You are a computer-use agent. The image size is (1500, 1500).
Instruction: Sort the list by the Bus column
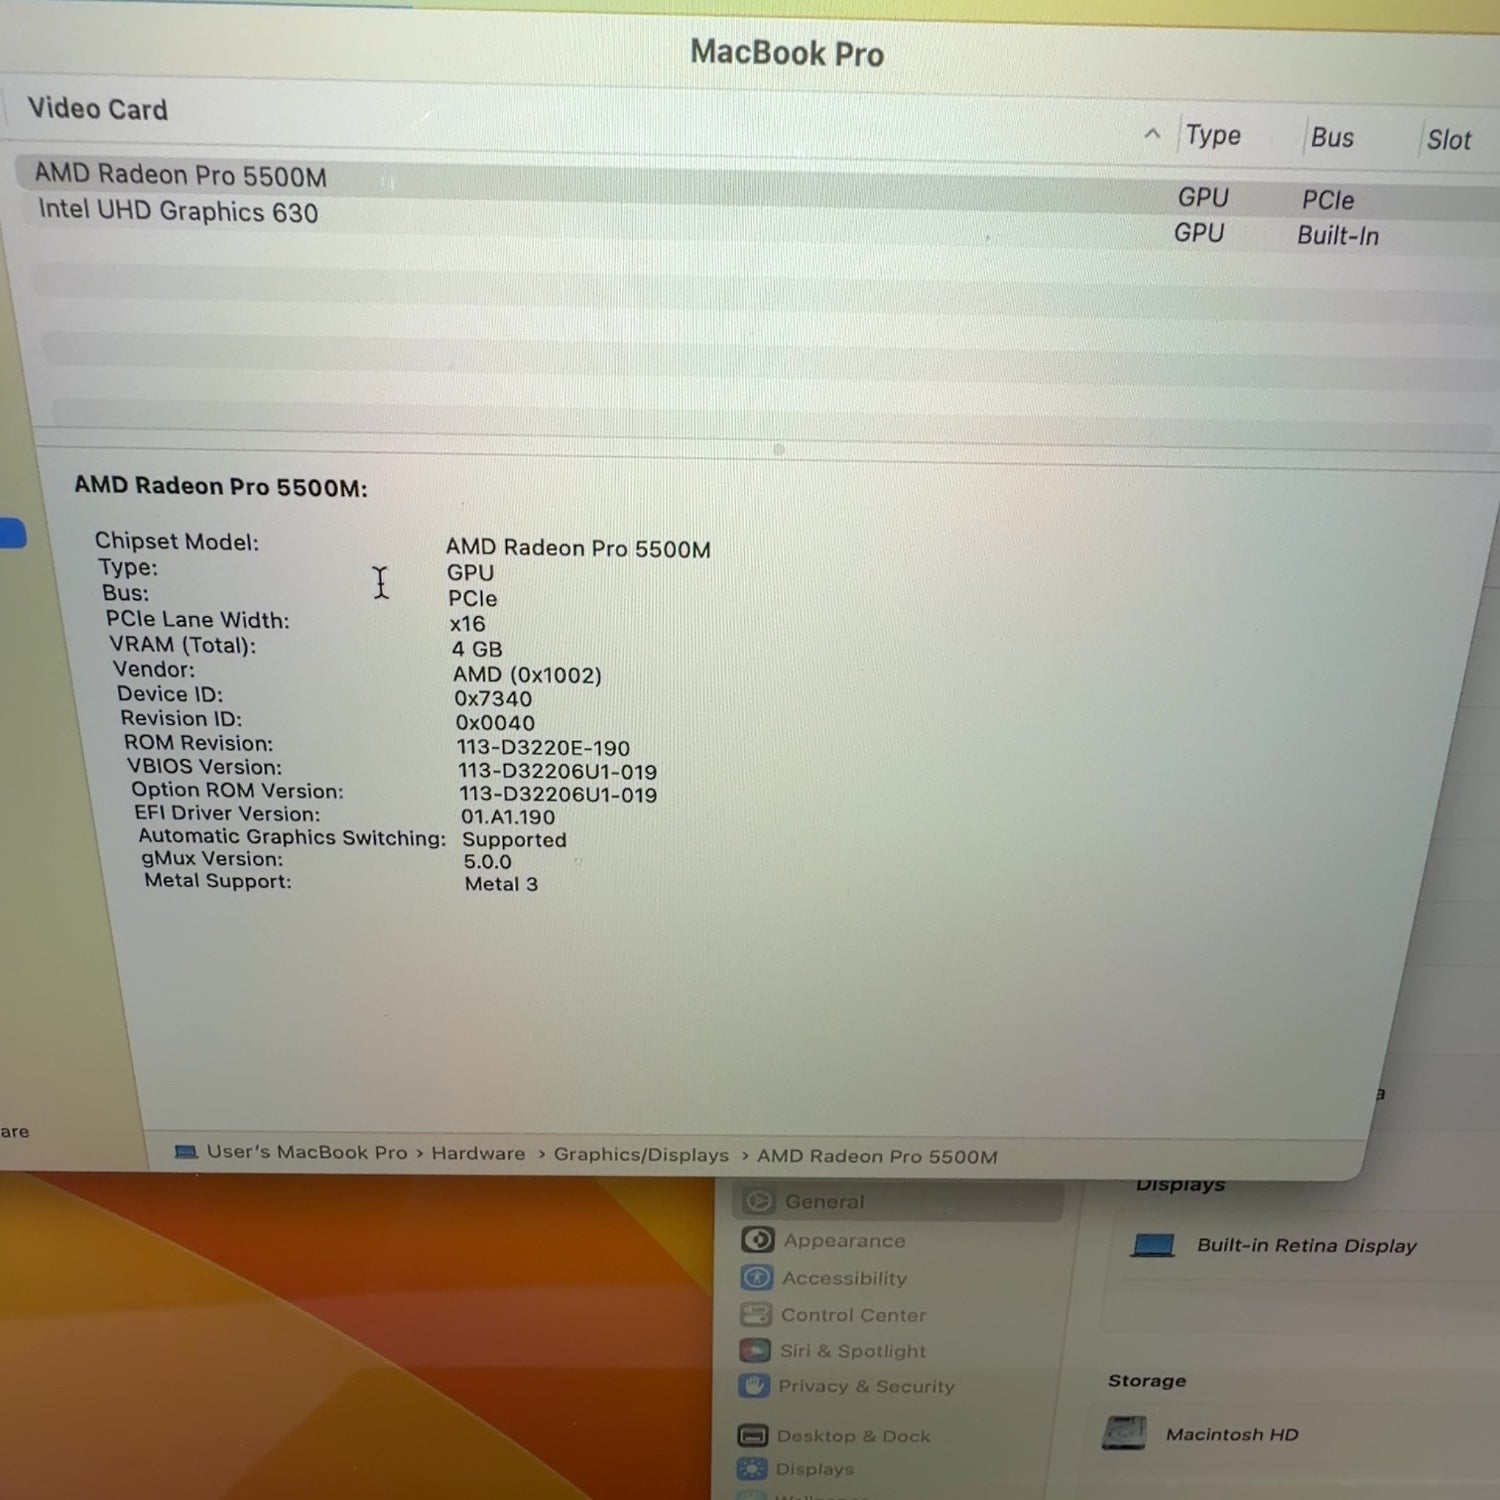pyautogui.click(x=1332, y=138)
